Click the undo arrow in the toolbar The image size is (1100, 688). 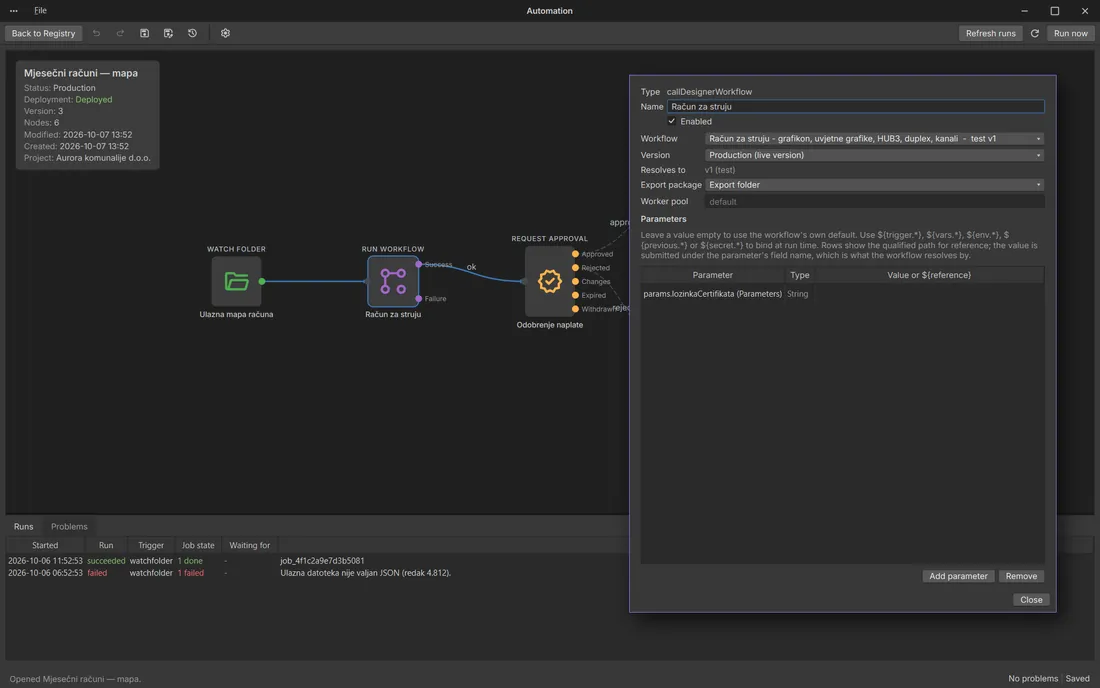(x=96, y=33)
